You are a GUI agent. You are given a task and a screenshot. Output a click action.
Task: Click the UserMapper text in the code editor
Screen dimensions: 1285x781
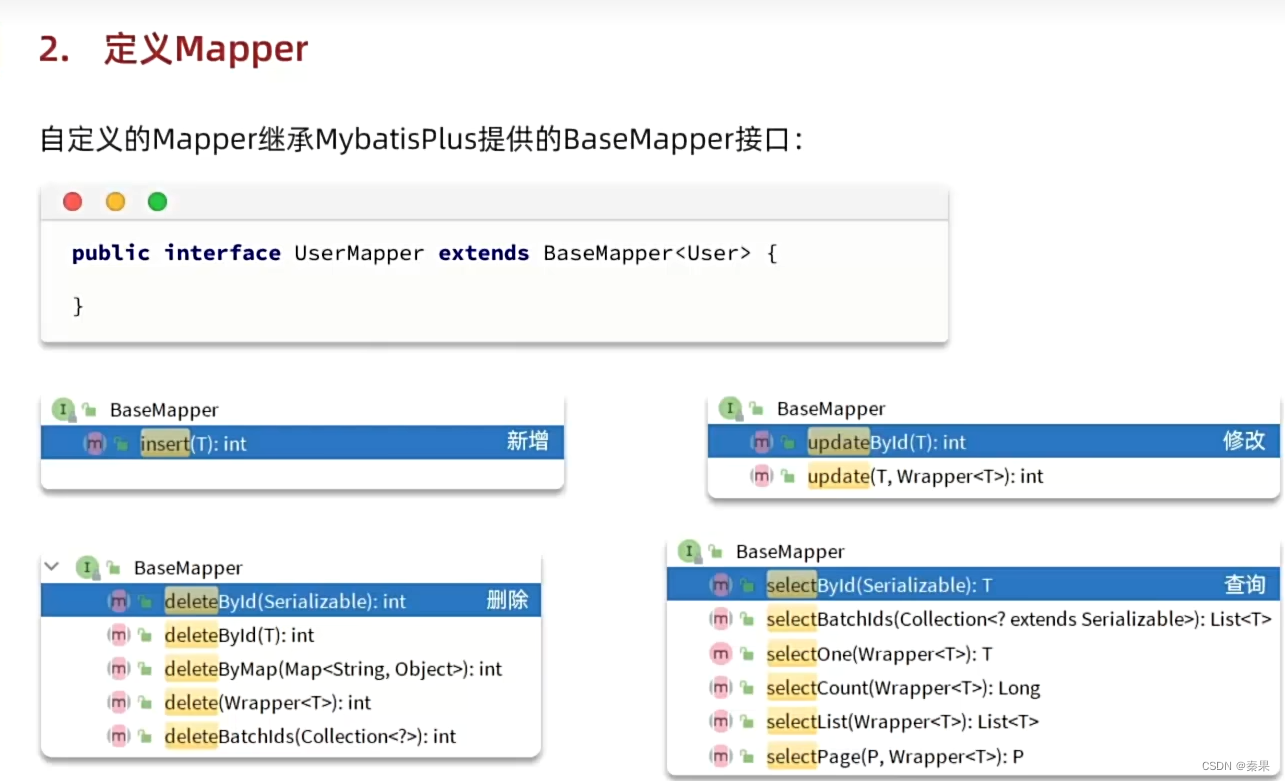(x=358, y=253)
